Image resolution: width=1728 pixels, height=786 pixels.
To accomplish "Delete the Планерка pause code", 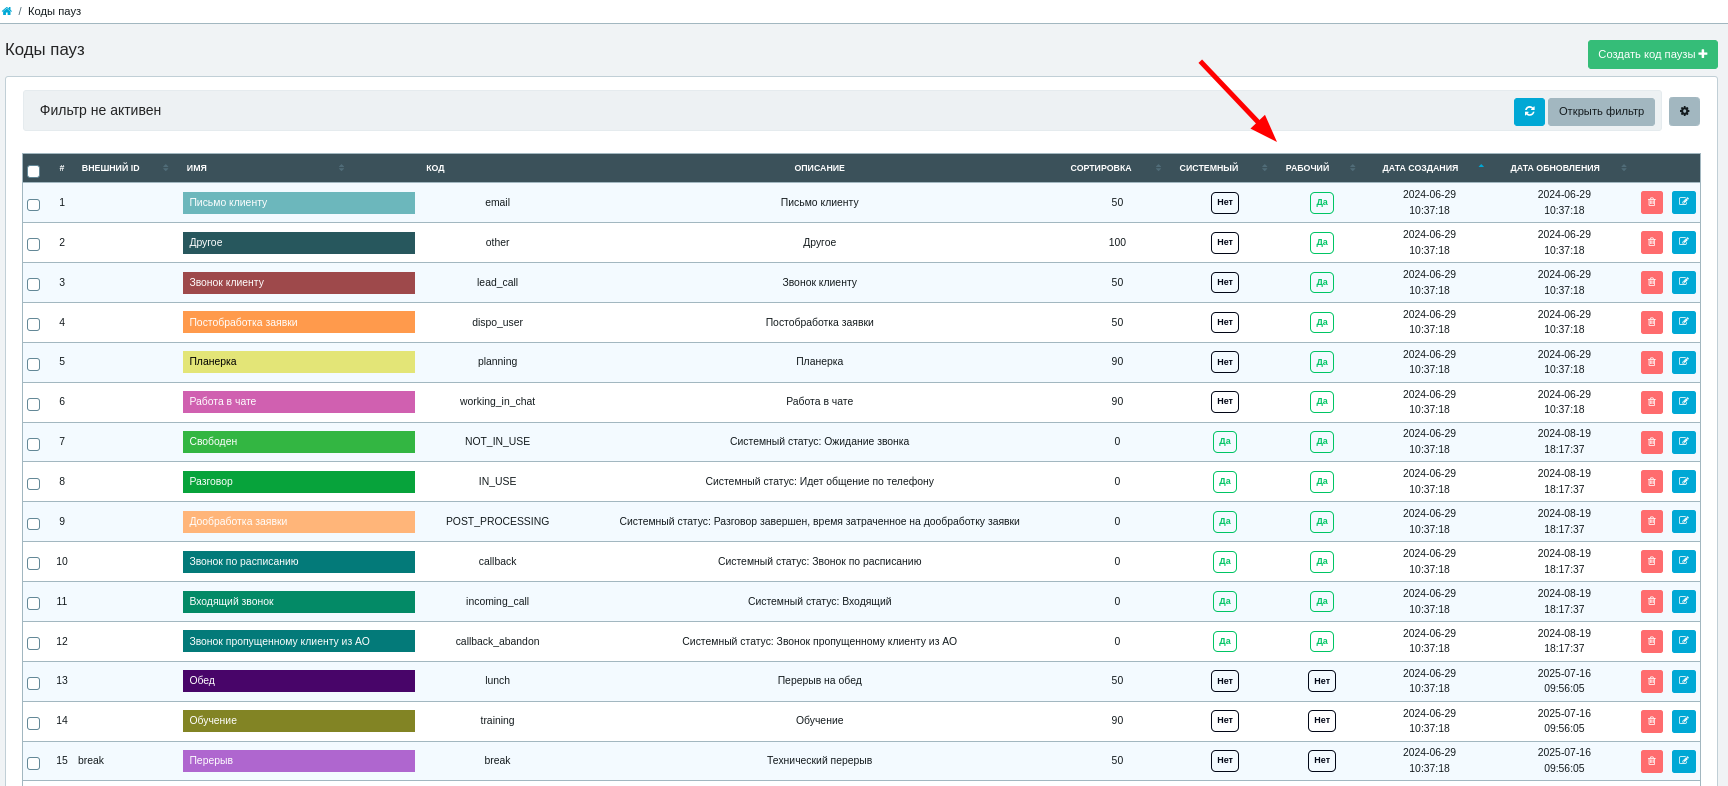I will (x=1652, y=362).
